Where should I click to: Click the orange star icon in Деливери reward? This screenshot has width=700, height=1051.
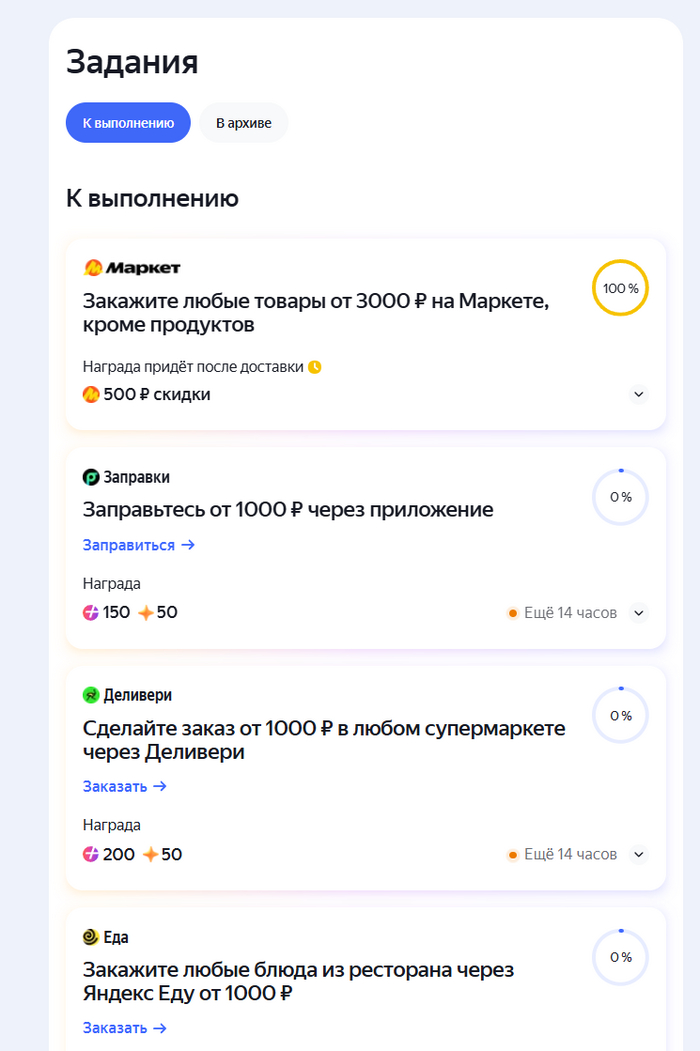click(148, 855)
